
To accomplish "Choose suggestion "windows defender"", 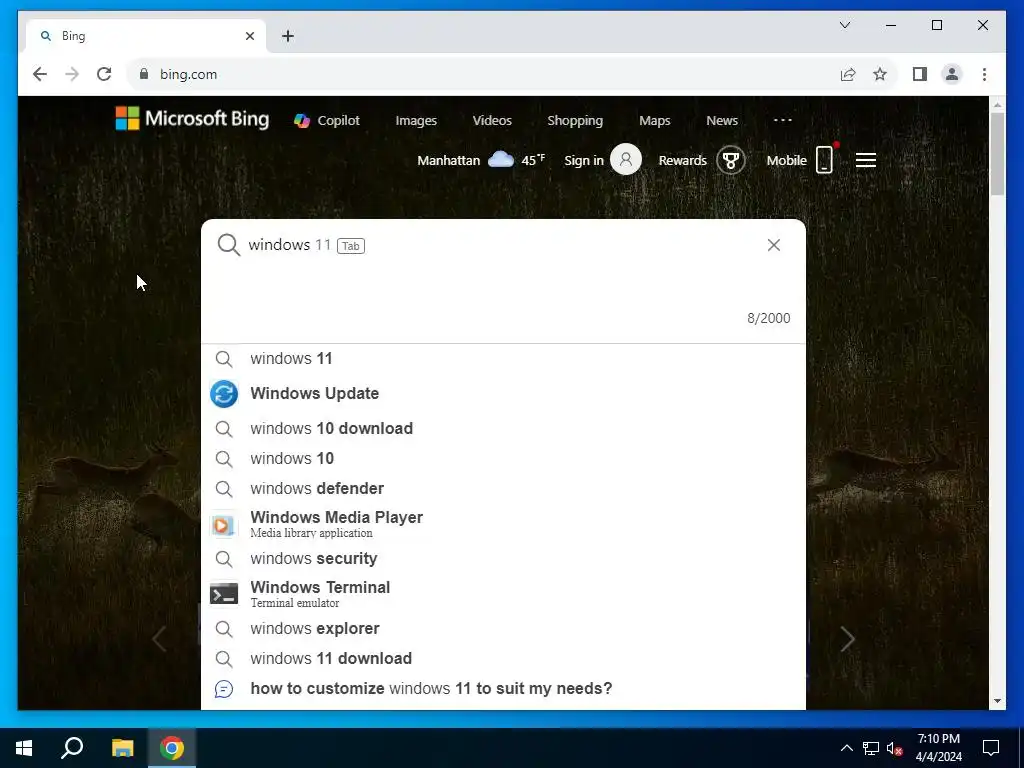I will pyautogui.click(x=503, y=488).
